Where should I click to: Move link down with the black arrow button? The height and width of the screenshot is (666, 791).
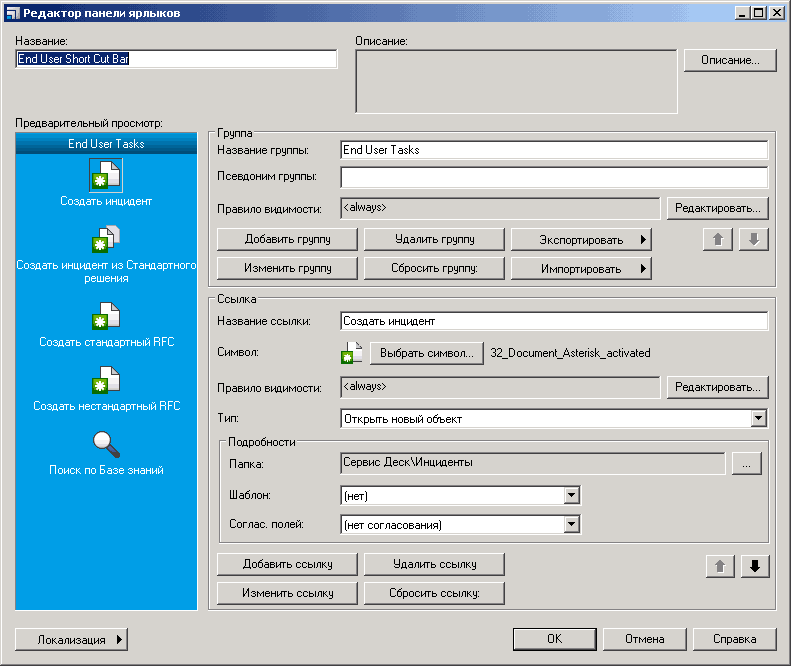(x=755, y=566)
